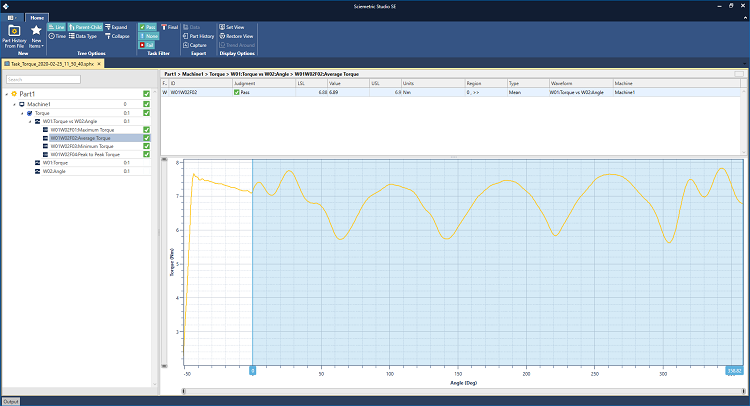
Task: Open Part History From File
Action: 15,37
